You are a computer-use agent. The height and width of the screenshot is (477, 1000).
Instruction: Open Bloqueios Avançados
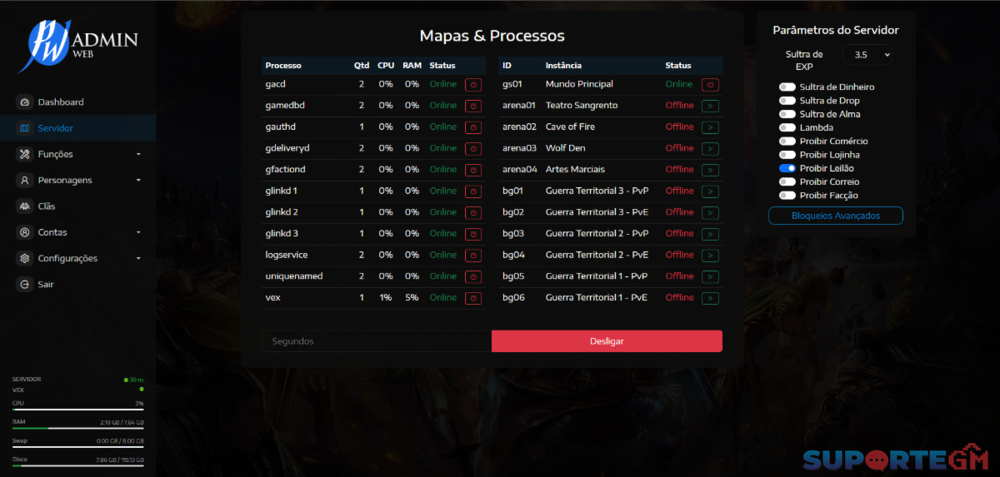pos(835,216)
